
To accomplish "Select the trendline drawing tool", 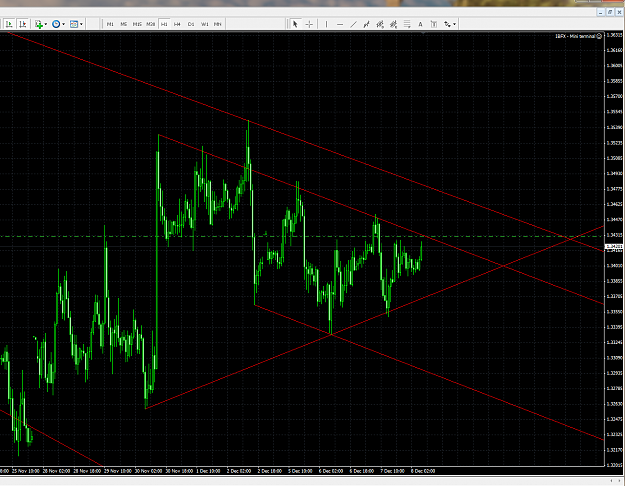I will [x=353, y=24].
